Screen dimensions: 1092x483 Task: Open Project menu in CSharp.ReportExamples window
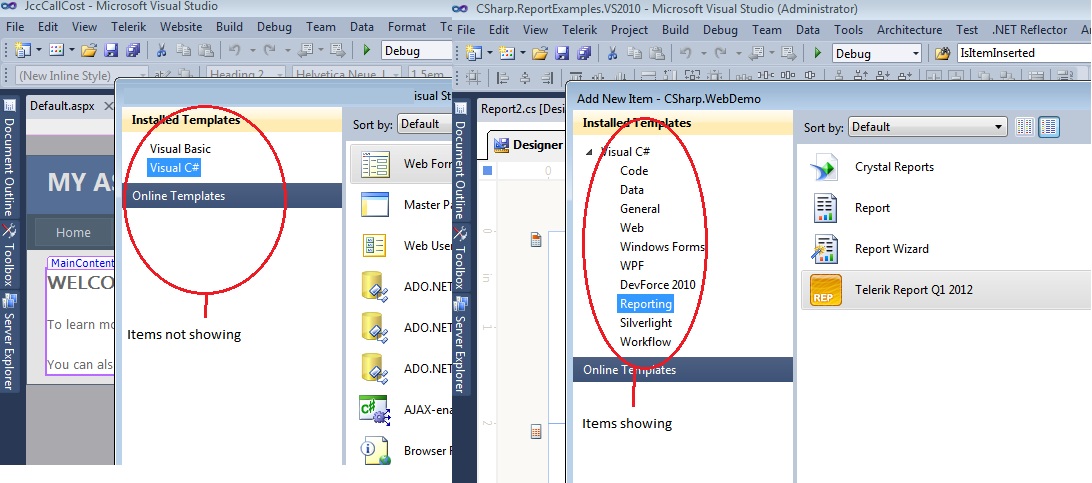click(630, 30)
